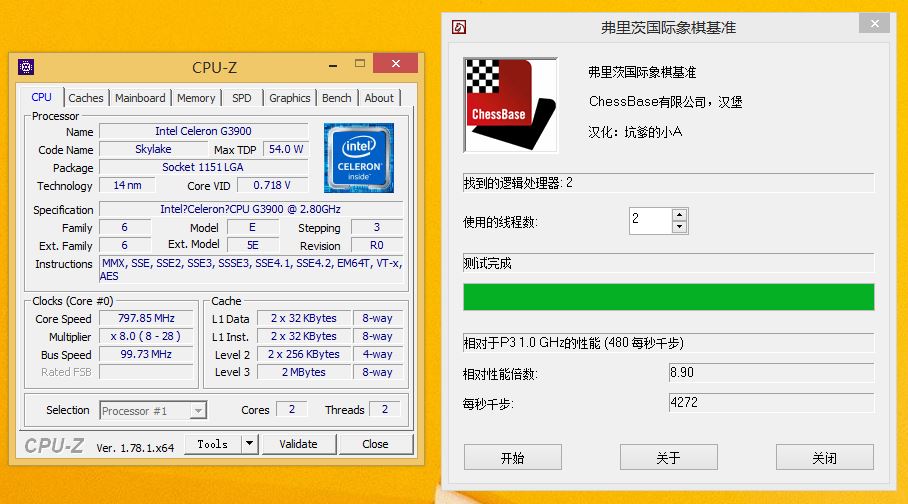Open the Mainboard tab

tap(140, 98)
